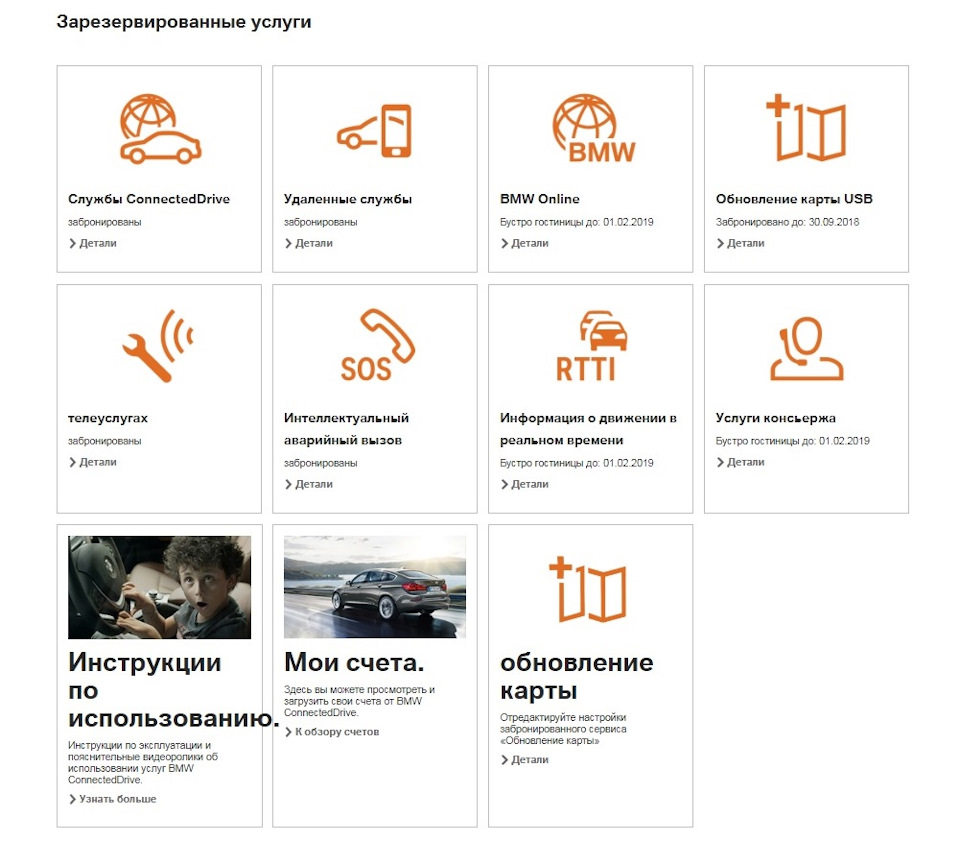960x841 pixels.
Task: Open Детали link under Удаленные службы
Action: point(309,243)
